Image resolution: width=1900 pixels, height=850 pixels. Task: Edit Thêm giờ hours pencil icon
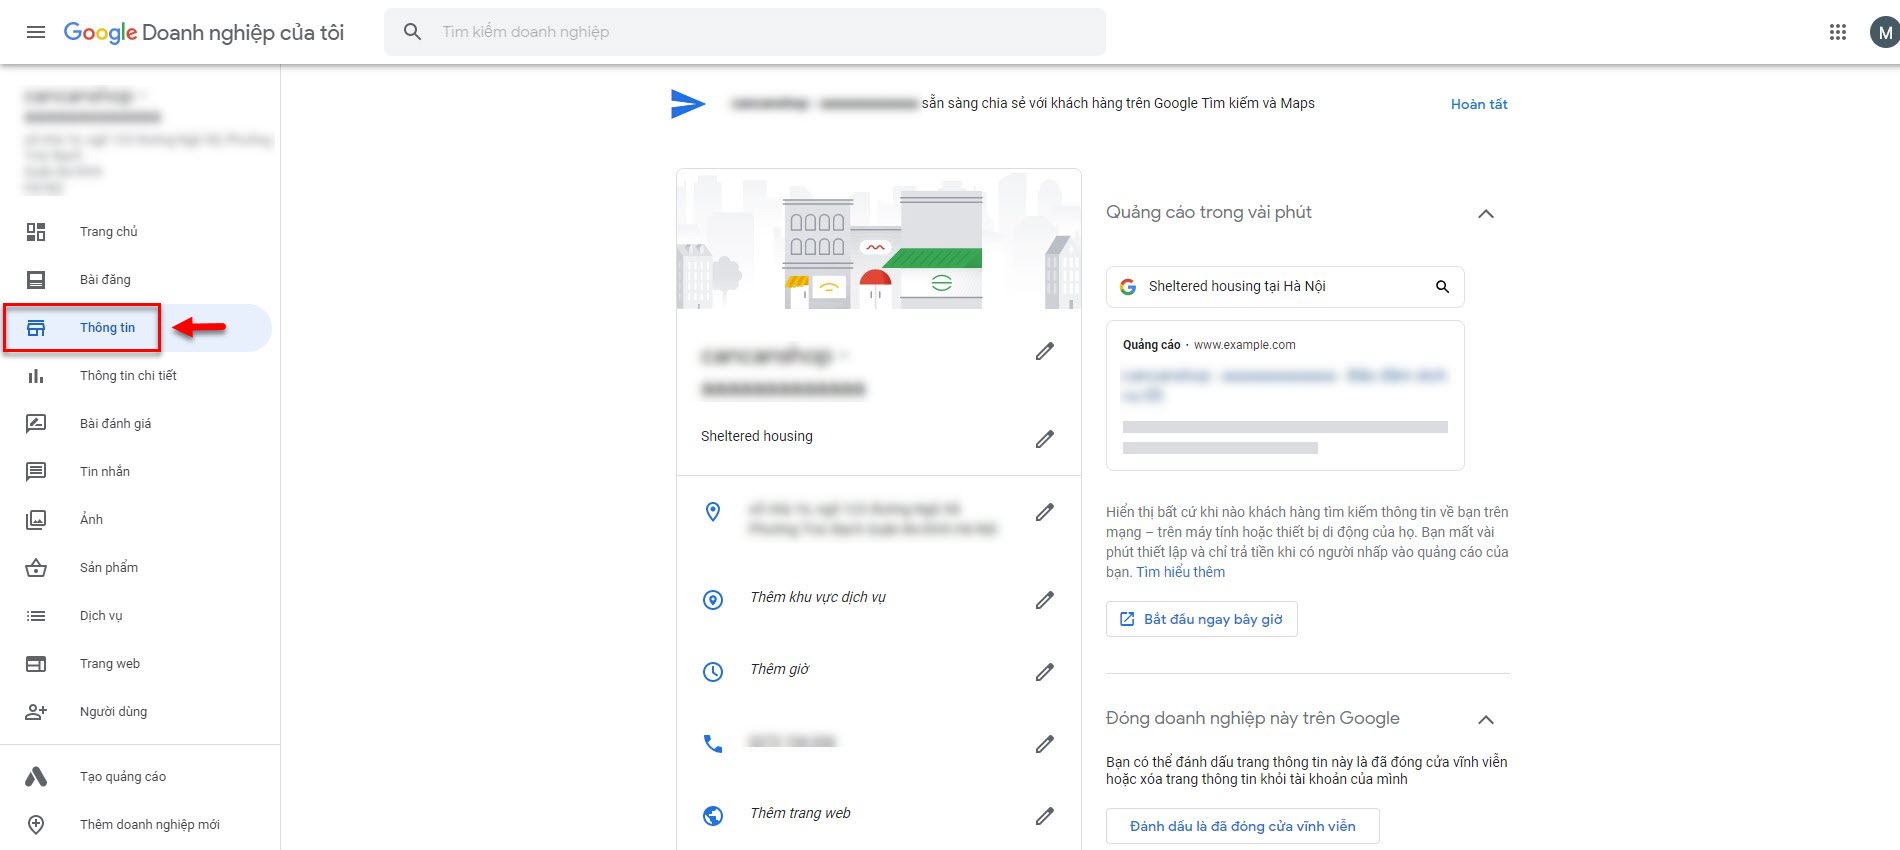(x=1044, y=672)
